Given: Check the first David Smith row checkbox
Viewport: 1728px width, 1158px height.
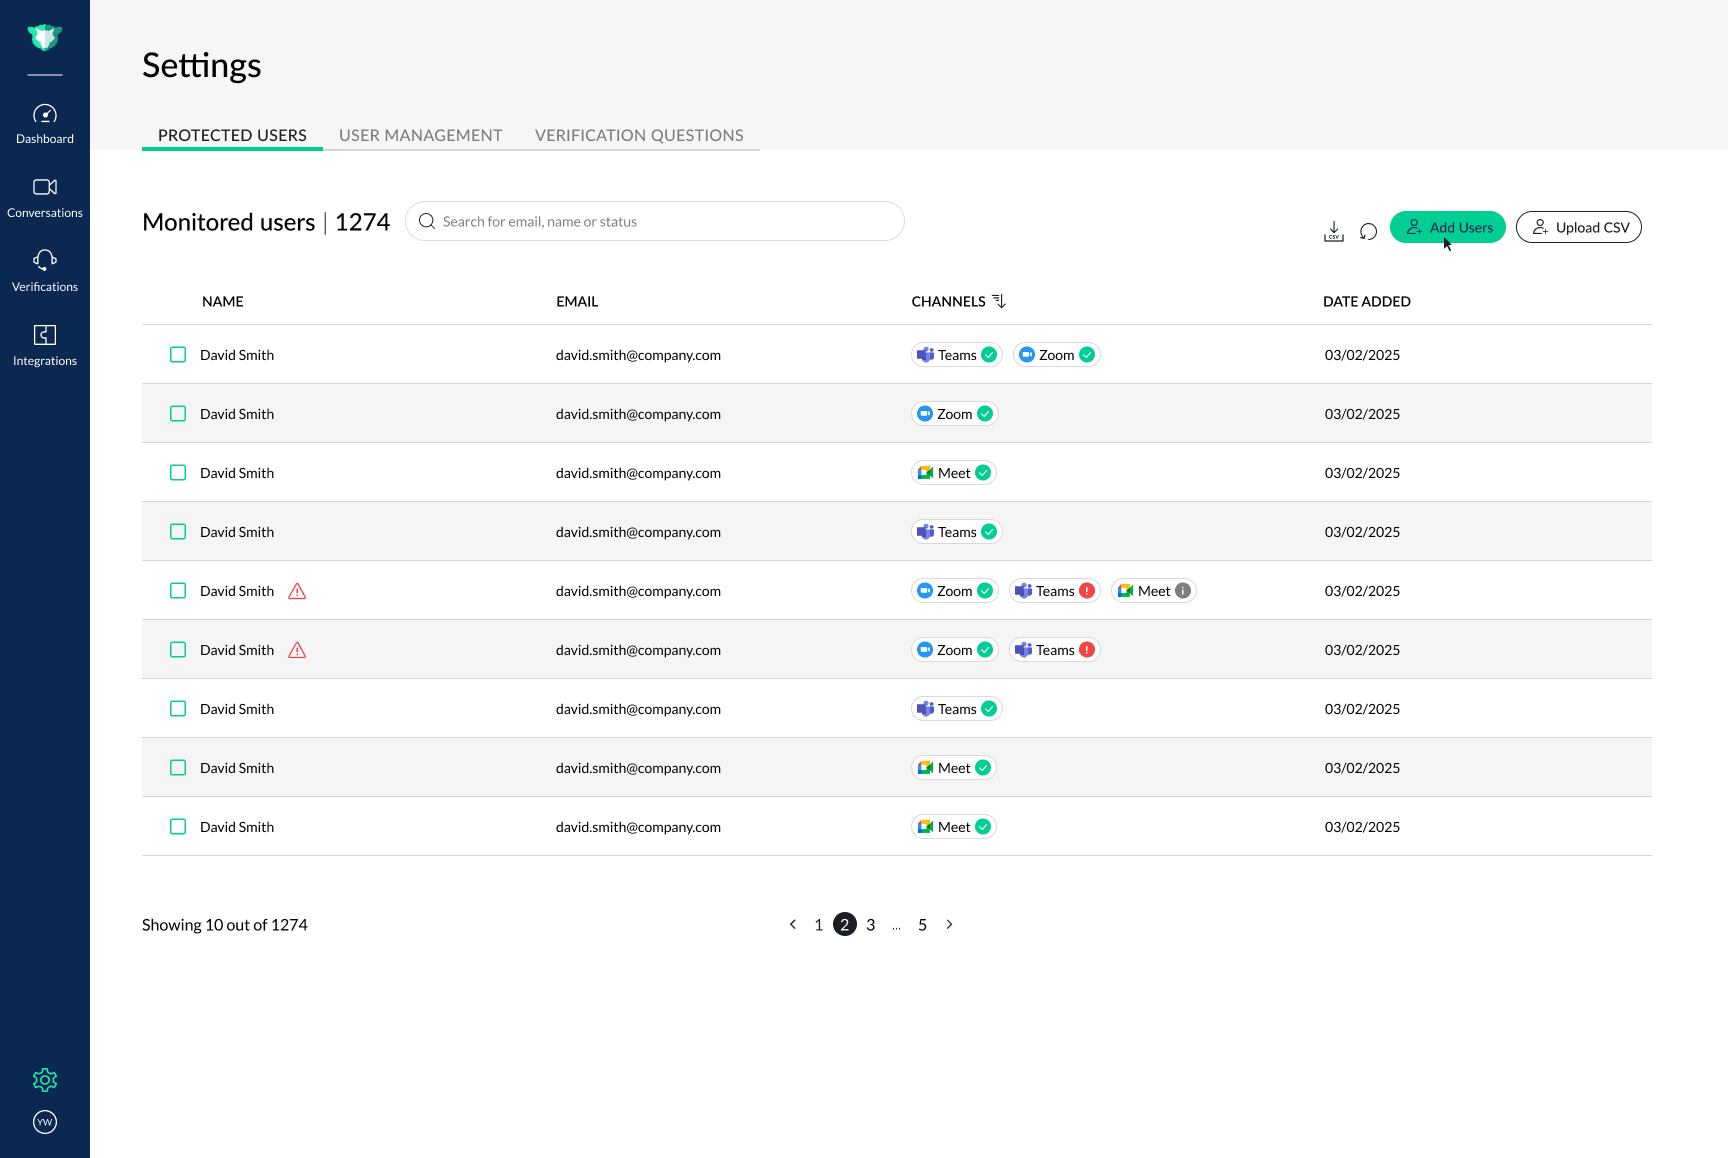Looking at the screenshot, I should [x=178, y=354].
